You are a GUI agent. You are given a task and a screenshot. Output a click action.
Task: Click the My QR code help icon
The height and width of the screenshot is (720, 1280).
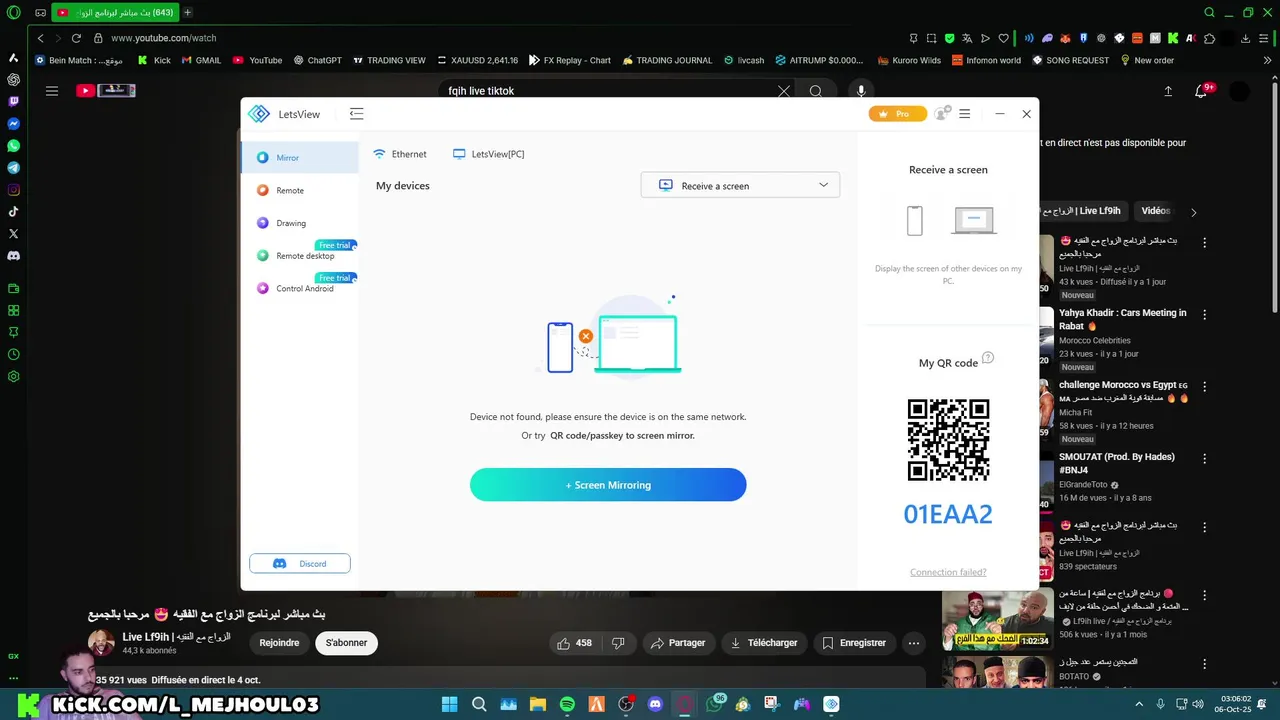[988, 358]
